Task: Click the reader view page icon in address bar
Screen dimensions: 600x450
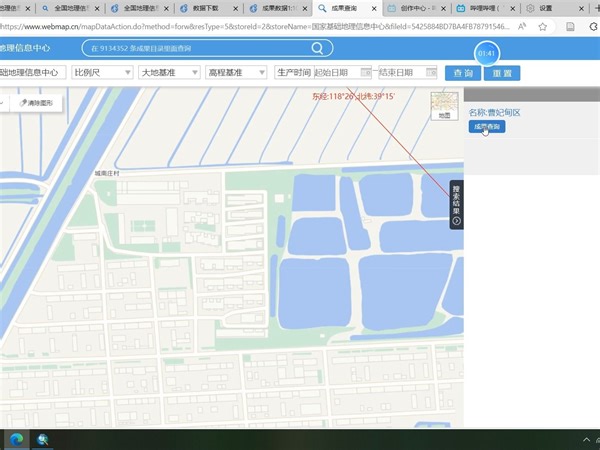Action: tap(570, 26)
